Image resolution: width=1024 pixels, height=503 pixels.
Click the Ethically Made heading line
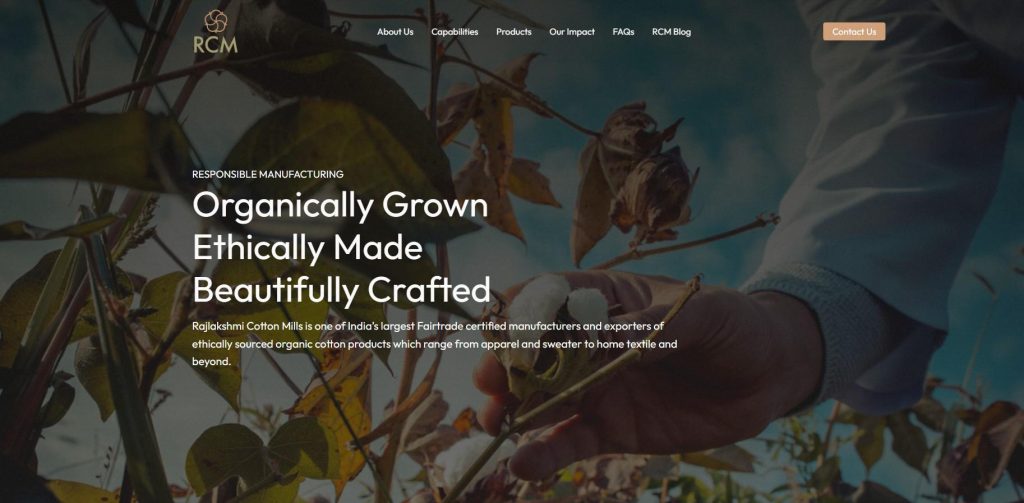(x=308, y=248)
